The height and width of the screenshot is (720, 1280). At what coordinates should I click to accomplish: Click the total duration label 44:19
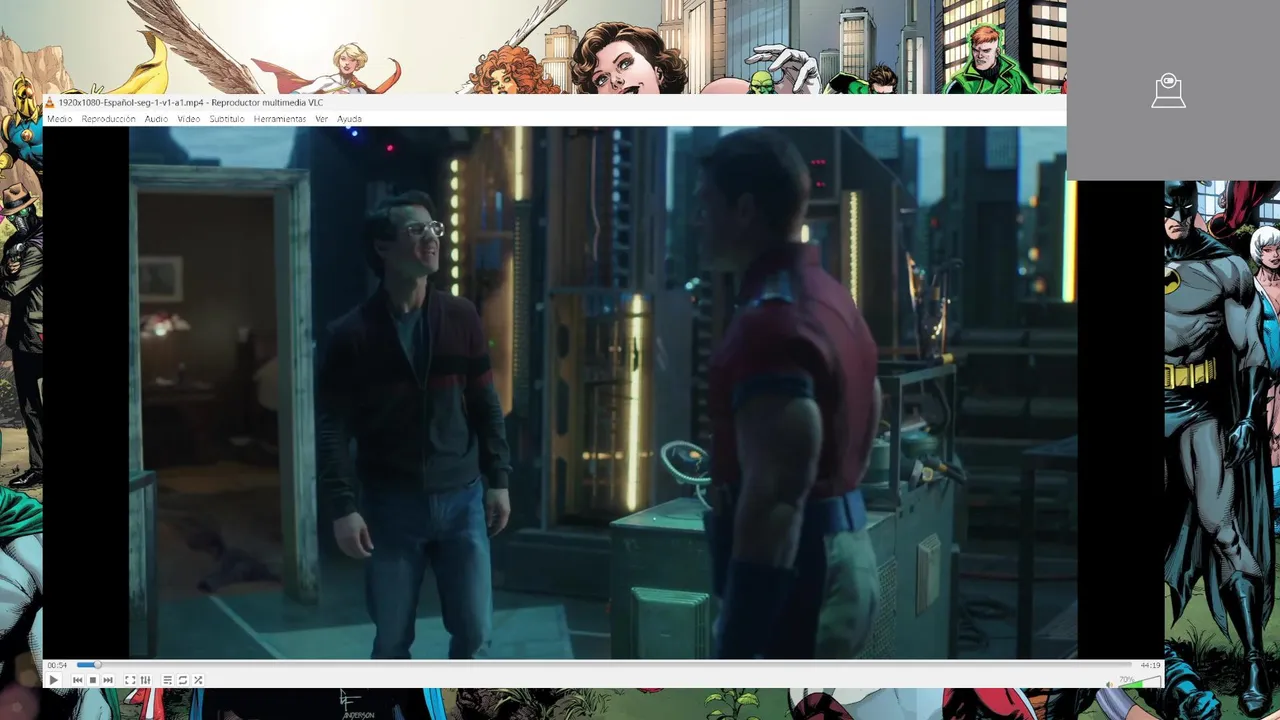tap(1150, 665)
